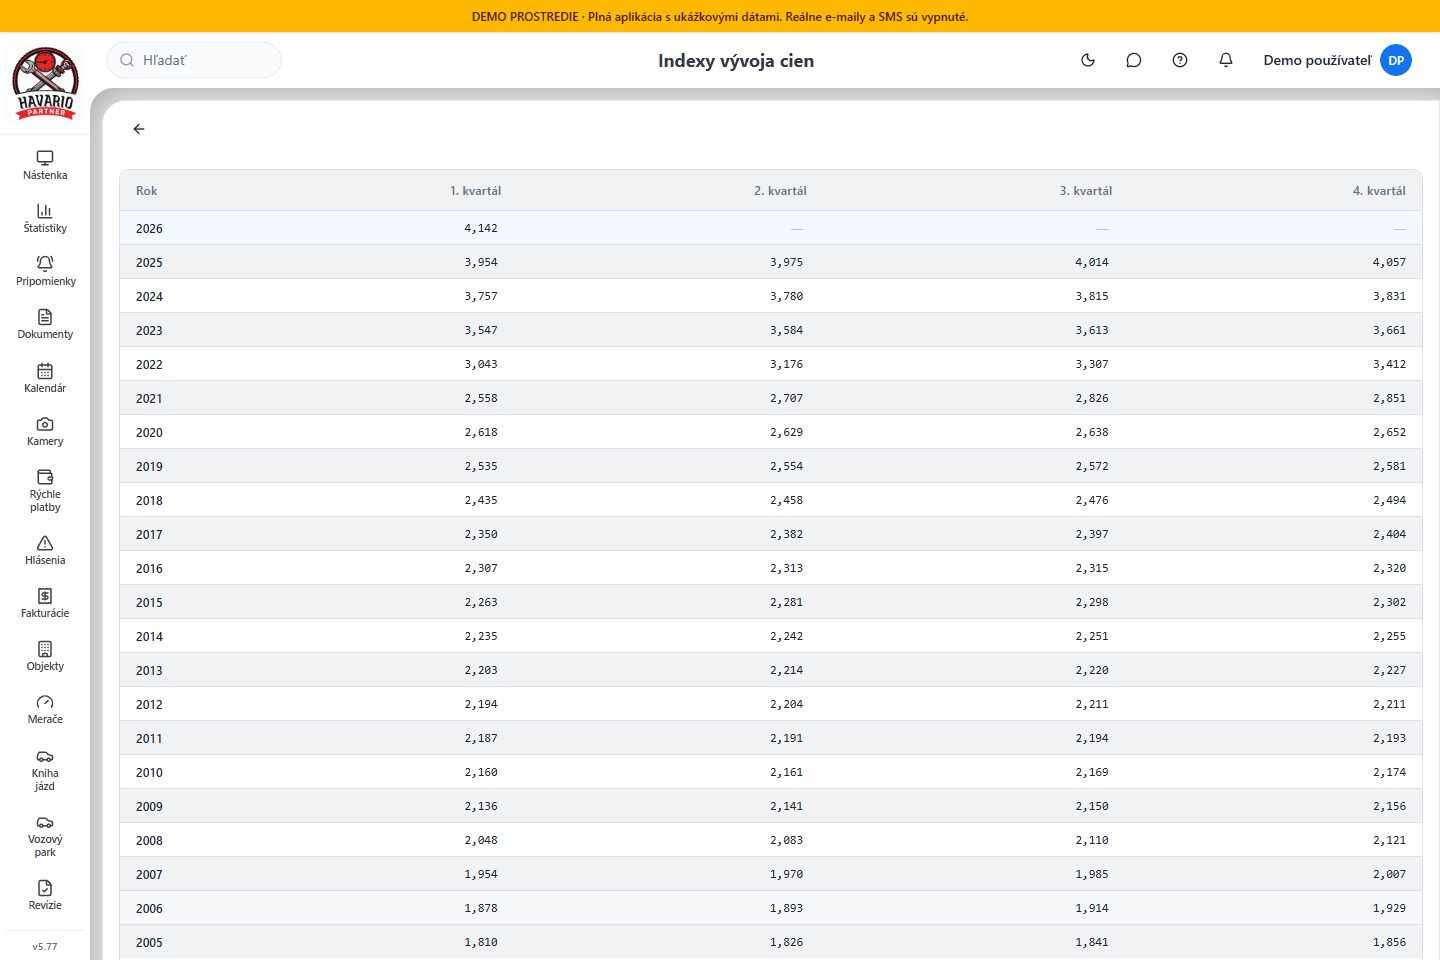Open the Nástenka dashboard icon

pyautogui.click(x=45, y=165)
